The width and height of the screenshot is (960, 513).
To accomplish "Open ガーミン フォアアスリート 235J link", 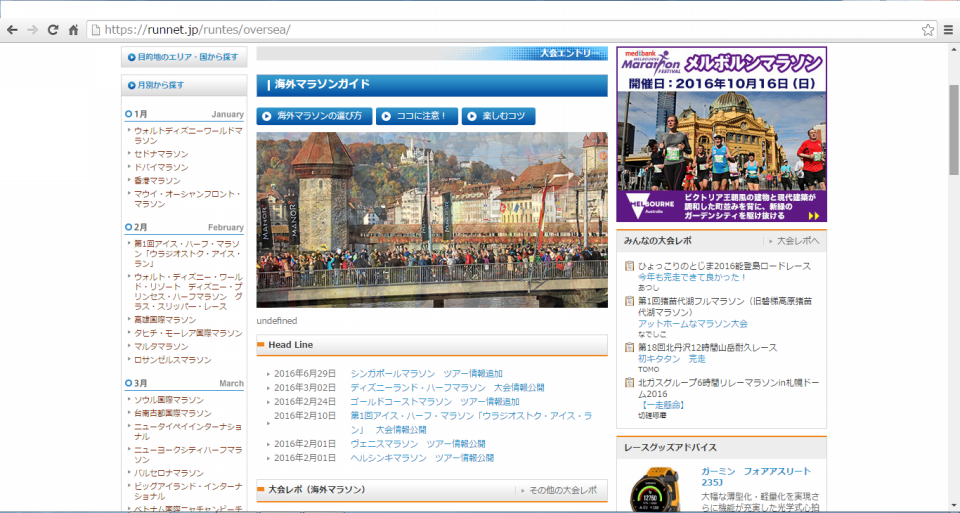I will point(756,477).
